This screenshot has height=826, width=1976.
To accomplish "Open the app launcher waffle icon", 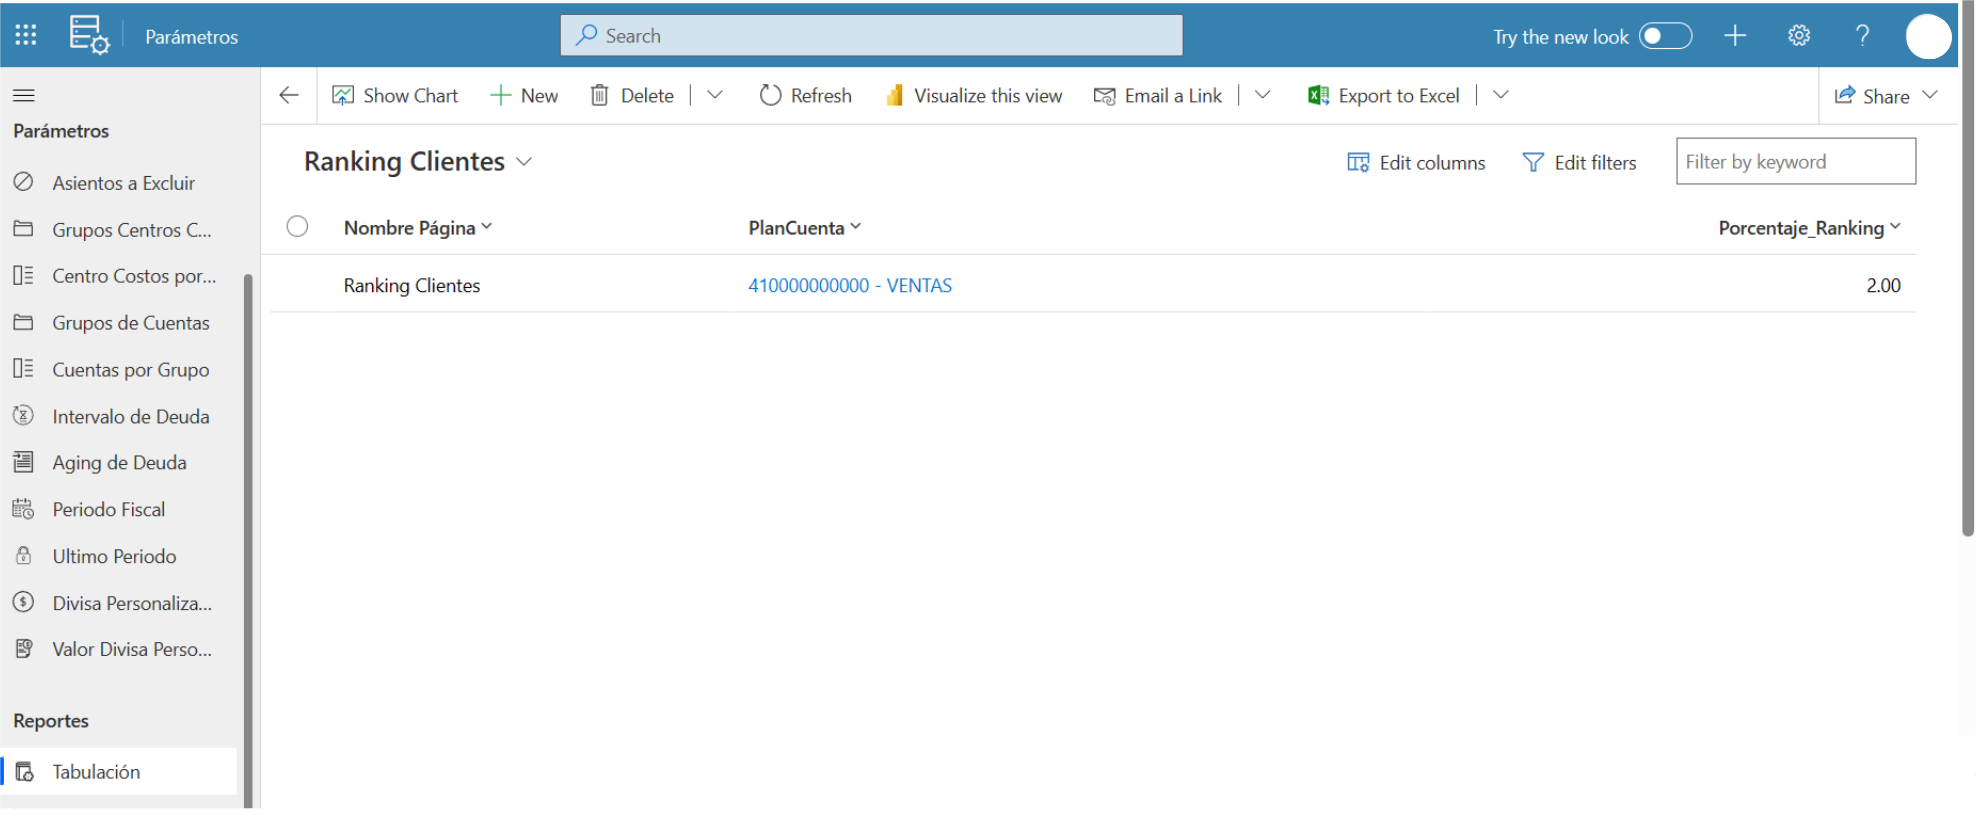I will point(26,36).
